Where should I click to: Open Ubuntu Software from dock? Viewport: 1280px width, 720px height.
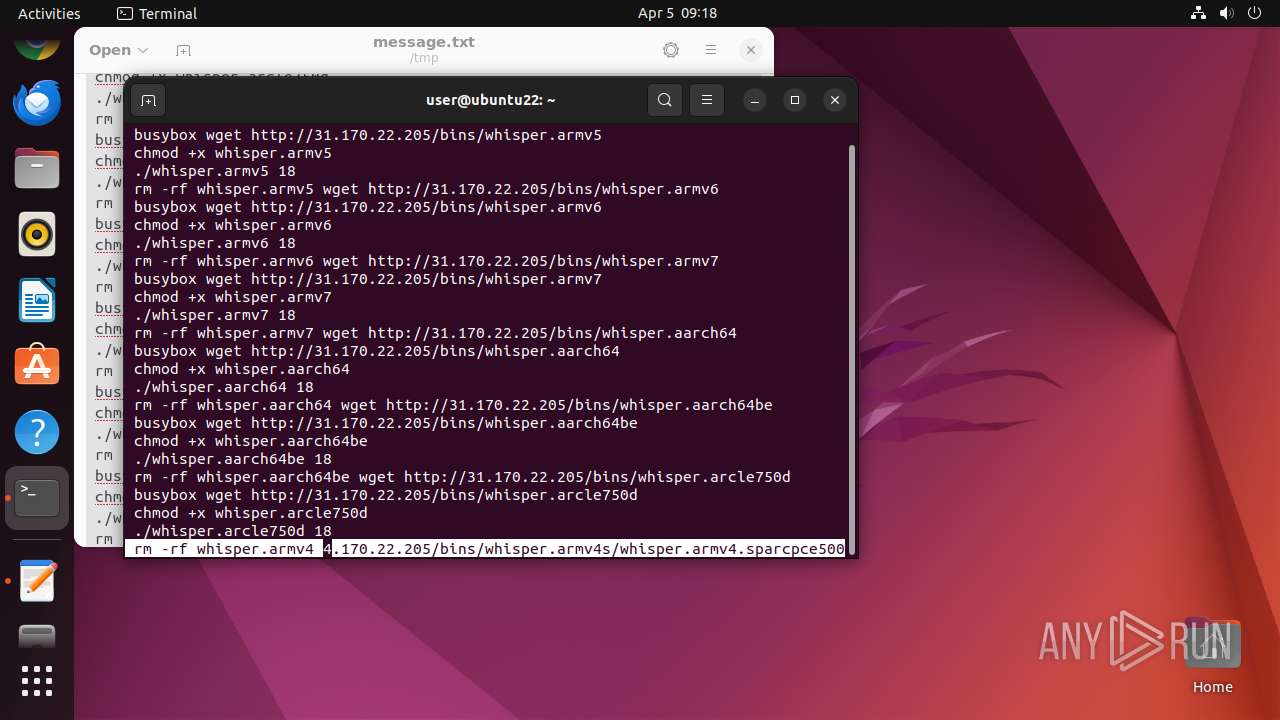pyautogui.click(x=37, y=366)
